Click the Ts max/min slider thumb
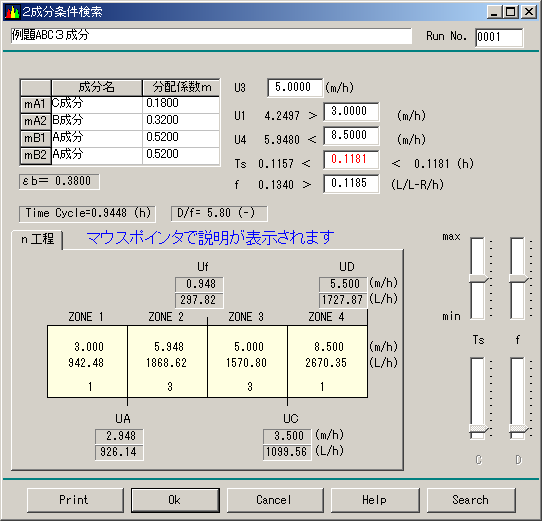542x521 pixels. [478, 279]
